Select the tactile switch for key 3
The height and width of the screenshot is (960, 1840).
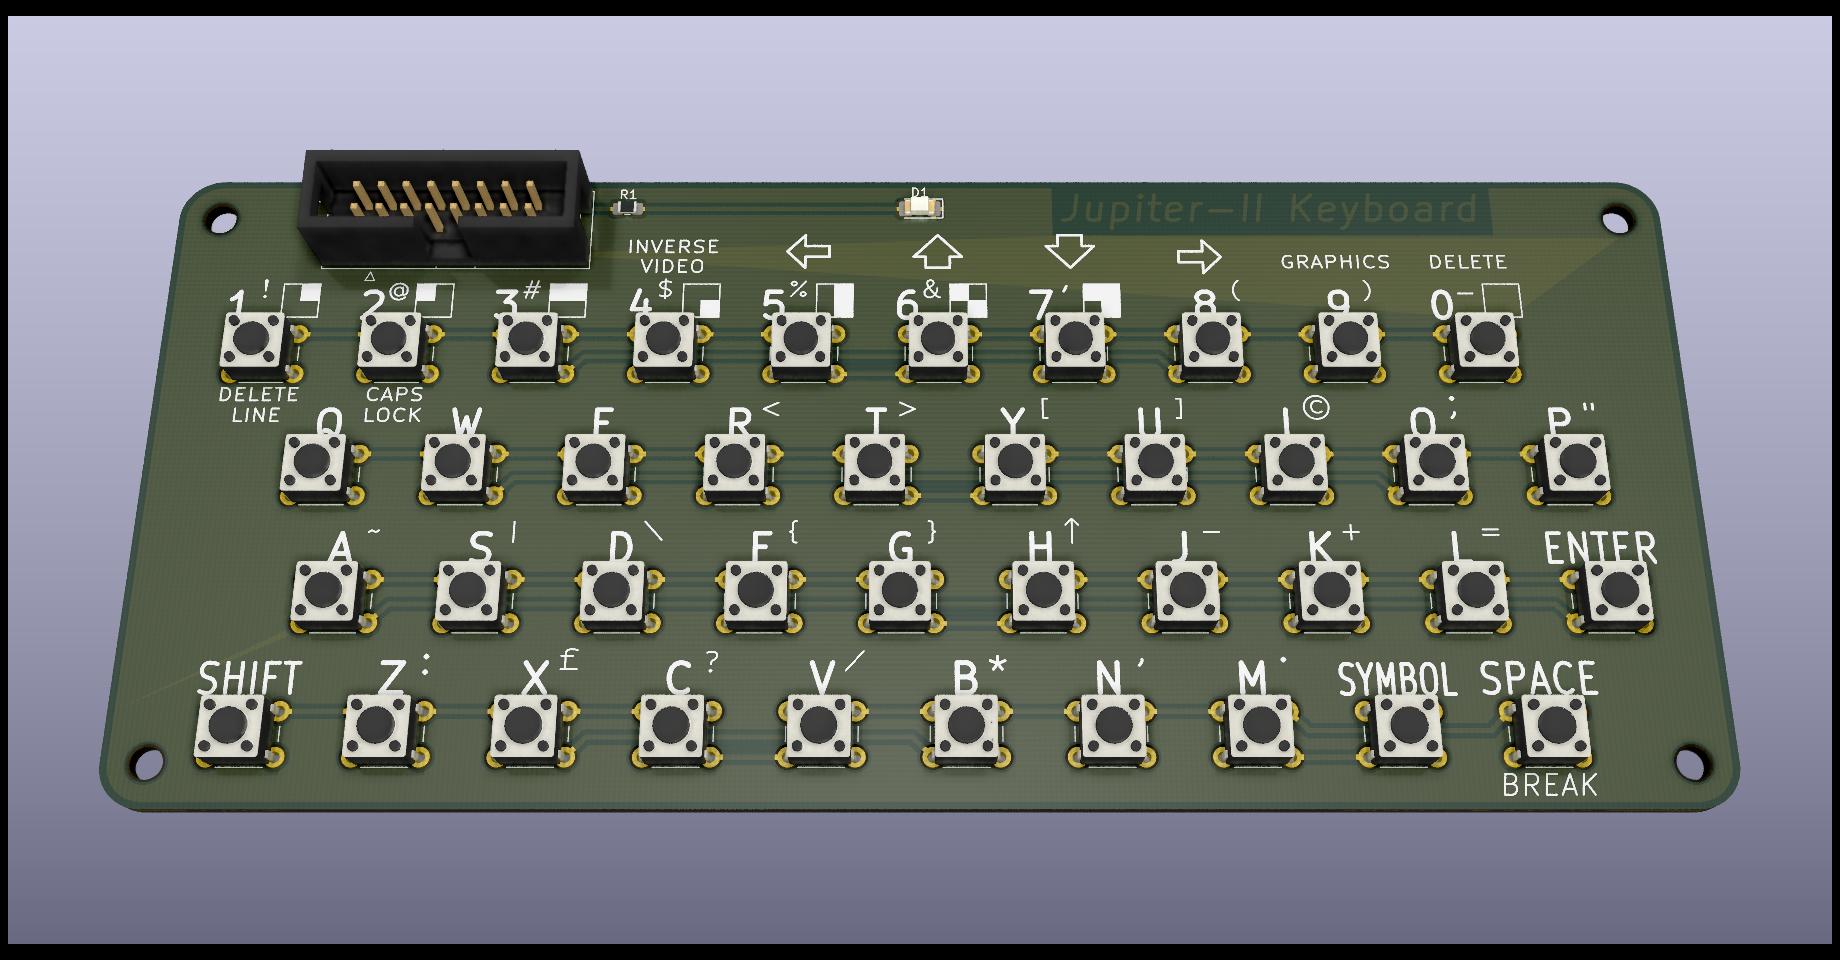[529, 346]
